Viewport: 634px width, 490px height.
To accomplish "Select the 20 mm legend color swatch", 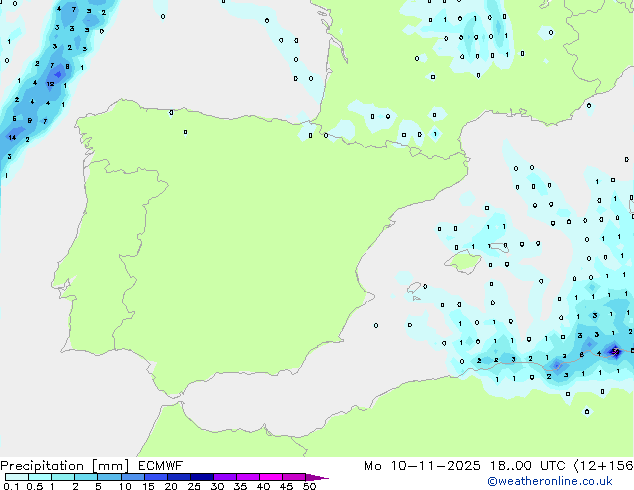I will pos(178,477).
